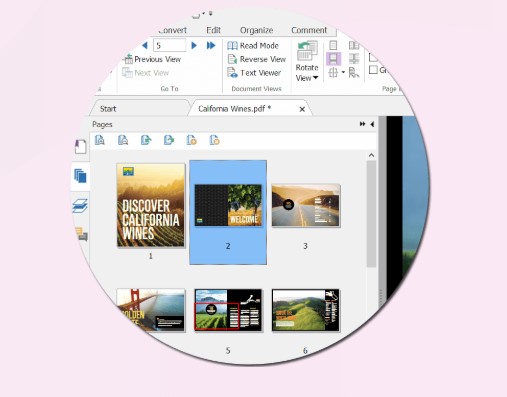Open the split view dropdown arrow
The width and height of the screenshot is (507, 397).
tap(343, 72)
